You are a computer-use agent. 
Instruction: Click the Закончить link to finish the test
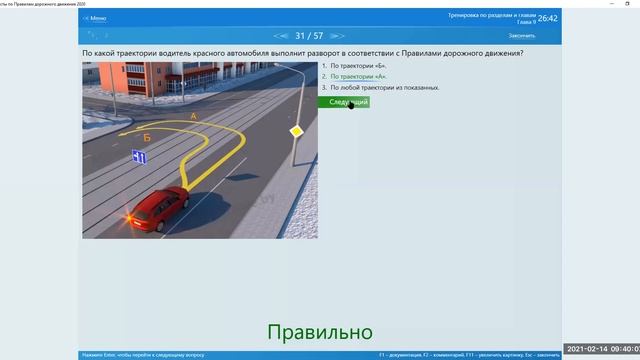(x=522, y=36)
